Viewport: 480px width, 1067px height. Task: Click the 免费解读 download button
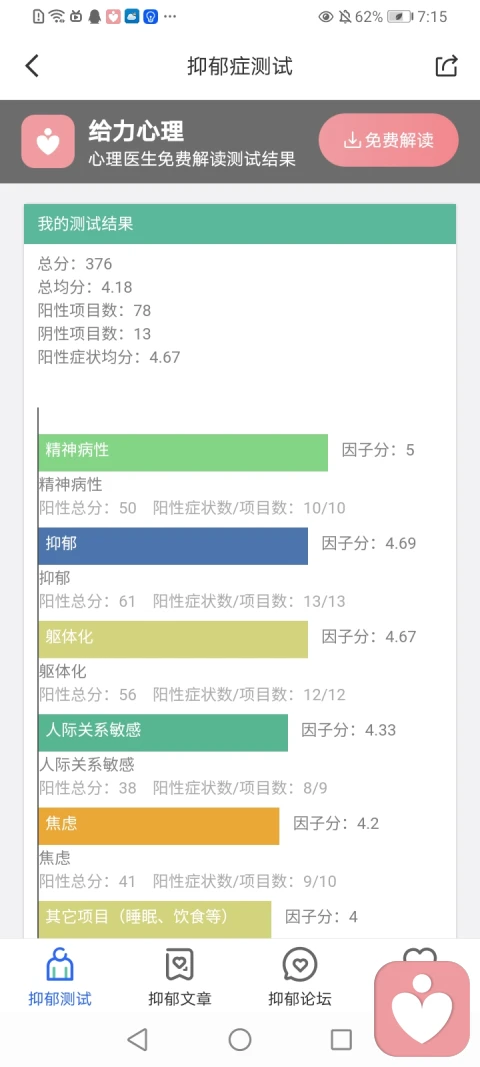[389, 140]
